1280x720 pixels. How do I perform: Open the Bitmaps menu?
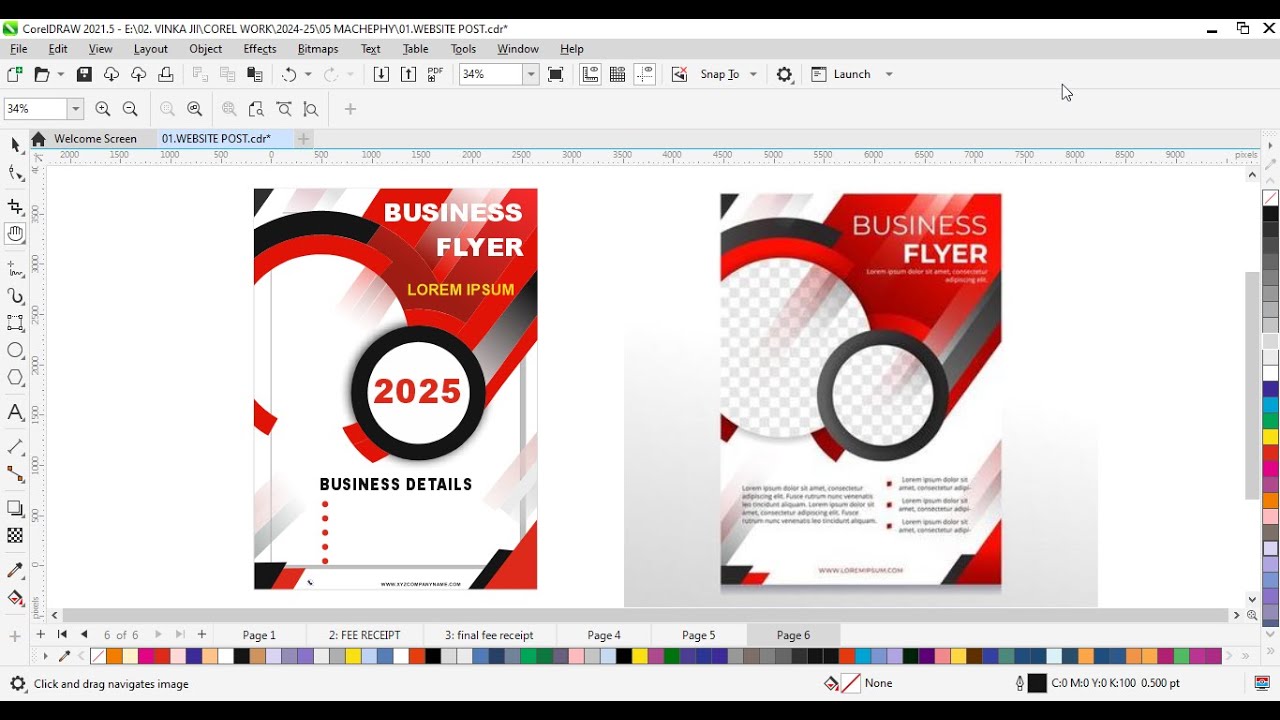318,49
